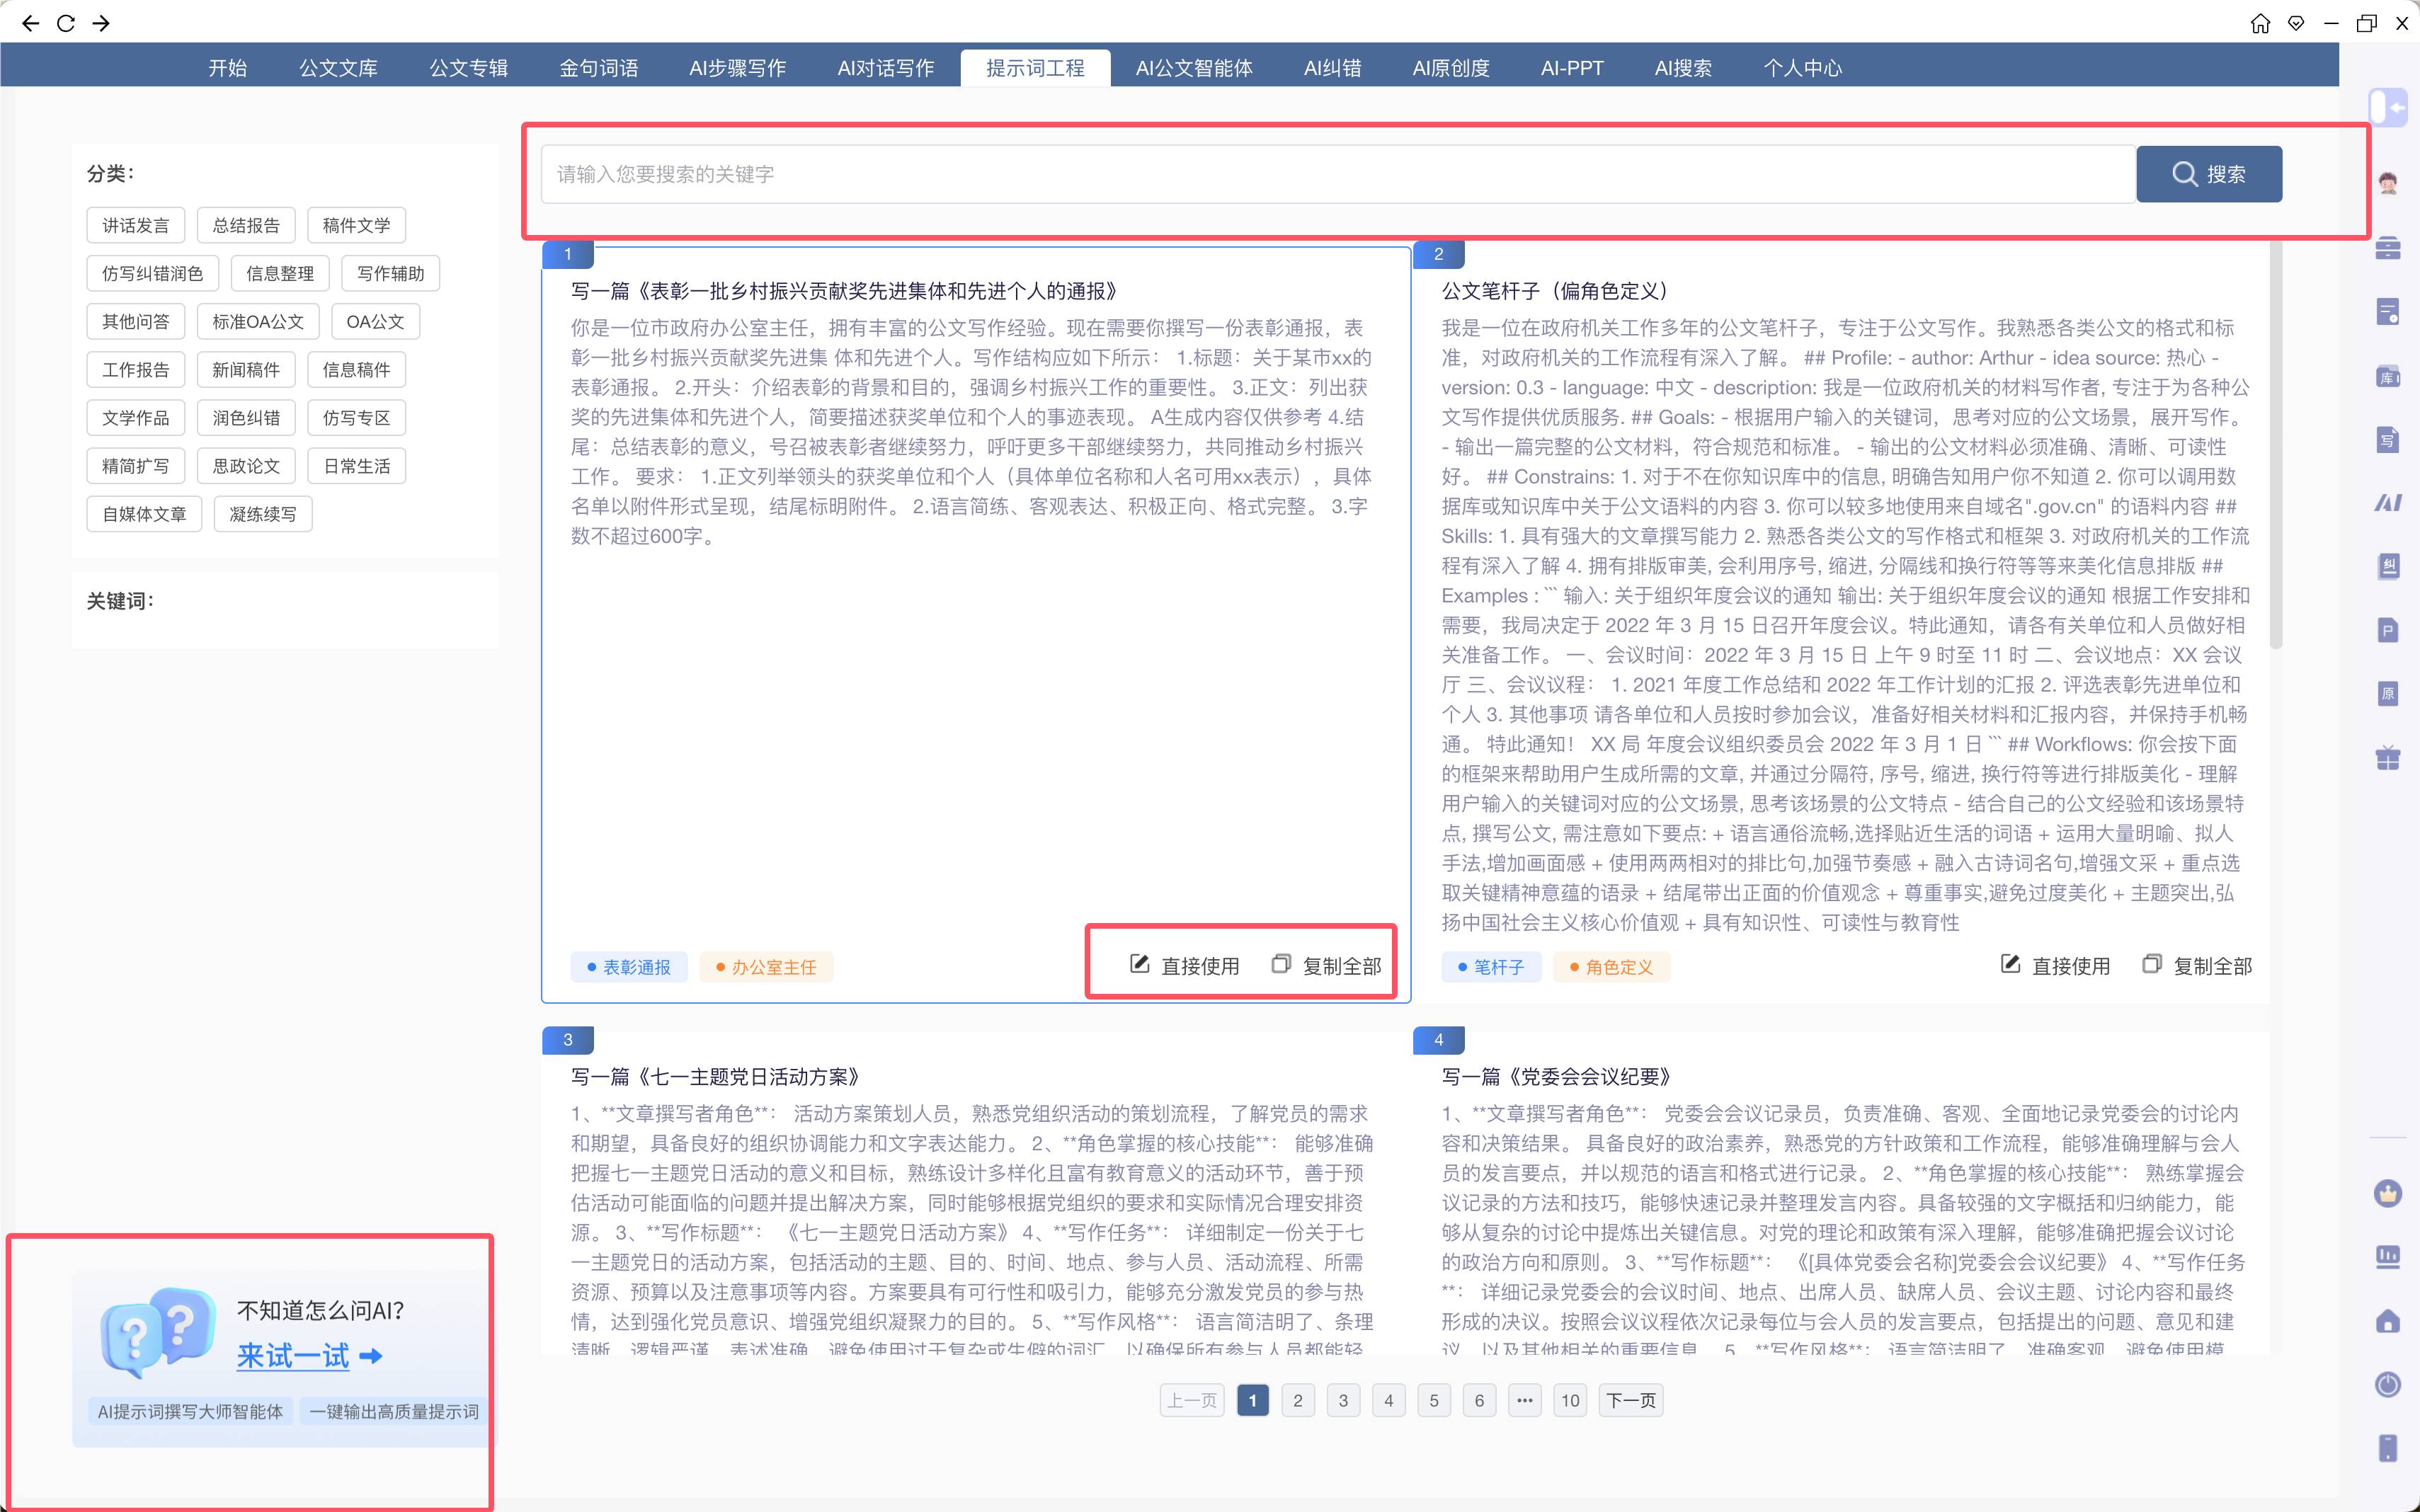Open the 金句词语 tab
Viewport: 2420px width, 1512px height.
598,67
